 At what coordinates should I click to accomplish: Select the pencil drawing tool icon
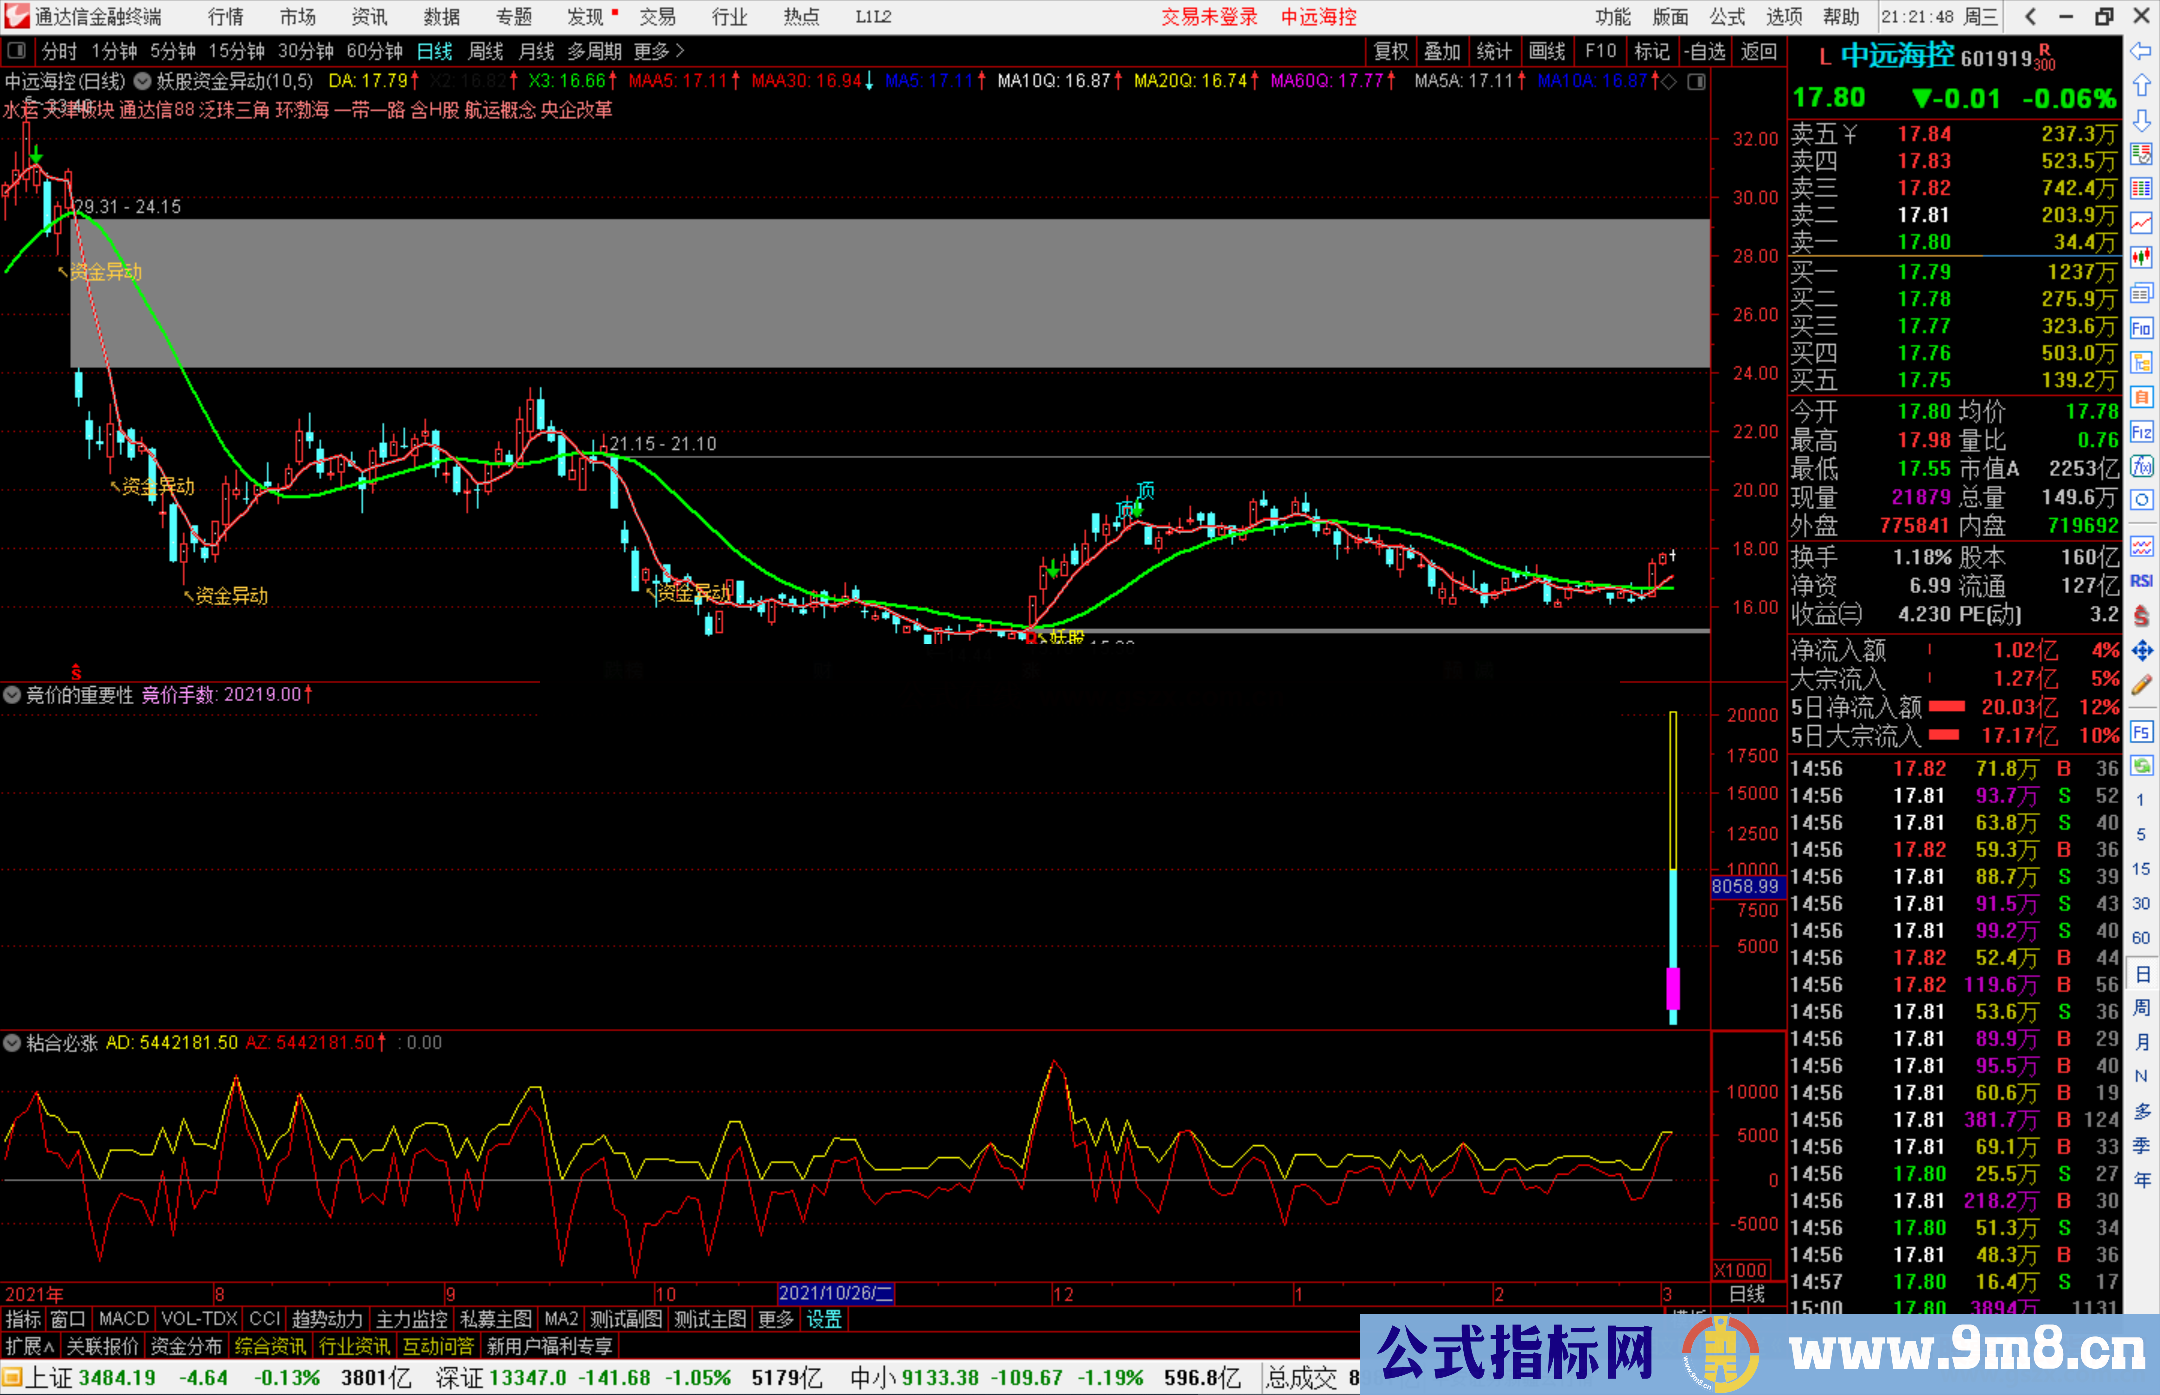pyautogui.click(x=2141, y=686)
